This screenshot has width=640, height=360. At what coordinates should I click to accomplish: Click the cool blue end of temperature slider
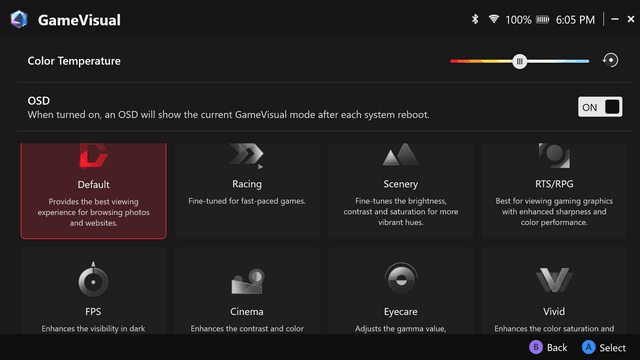tap(584, 61)
